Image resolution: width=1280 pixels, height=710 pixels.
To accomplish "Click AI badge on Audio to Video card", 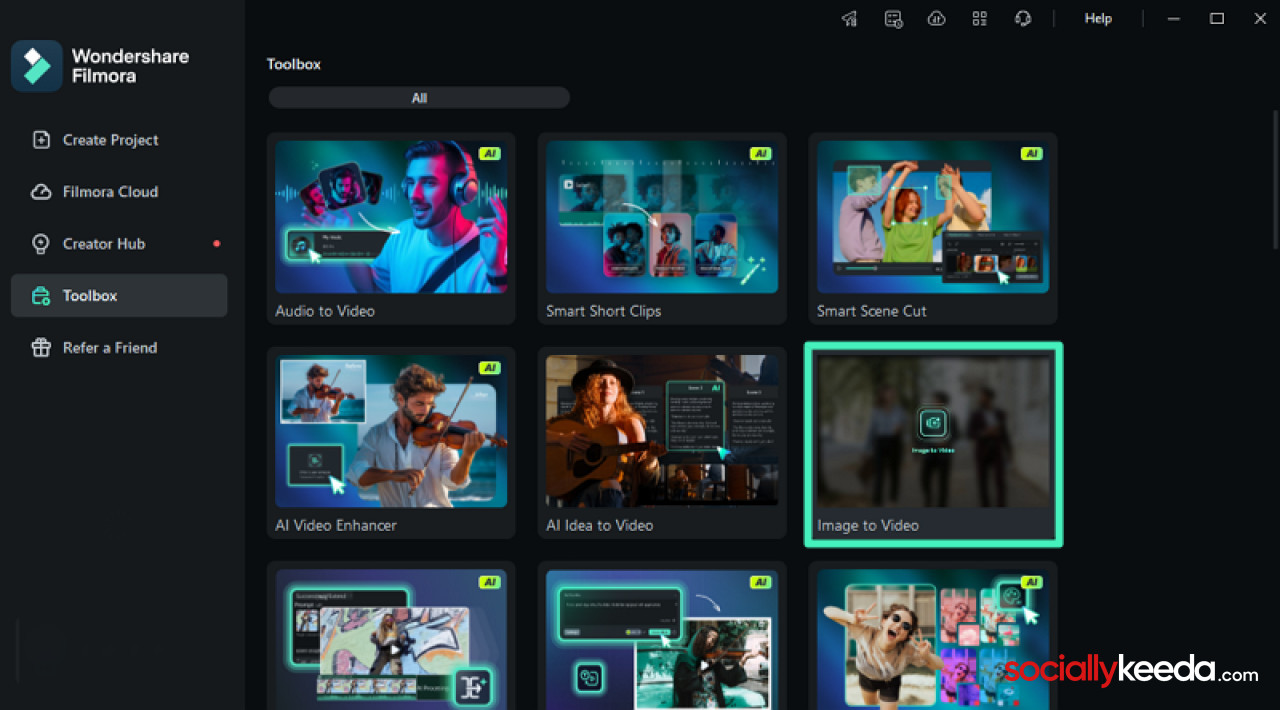I will pyautogui.click(x=489, y=154).
